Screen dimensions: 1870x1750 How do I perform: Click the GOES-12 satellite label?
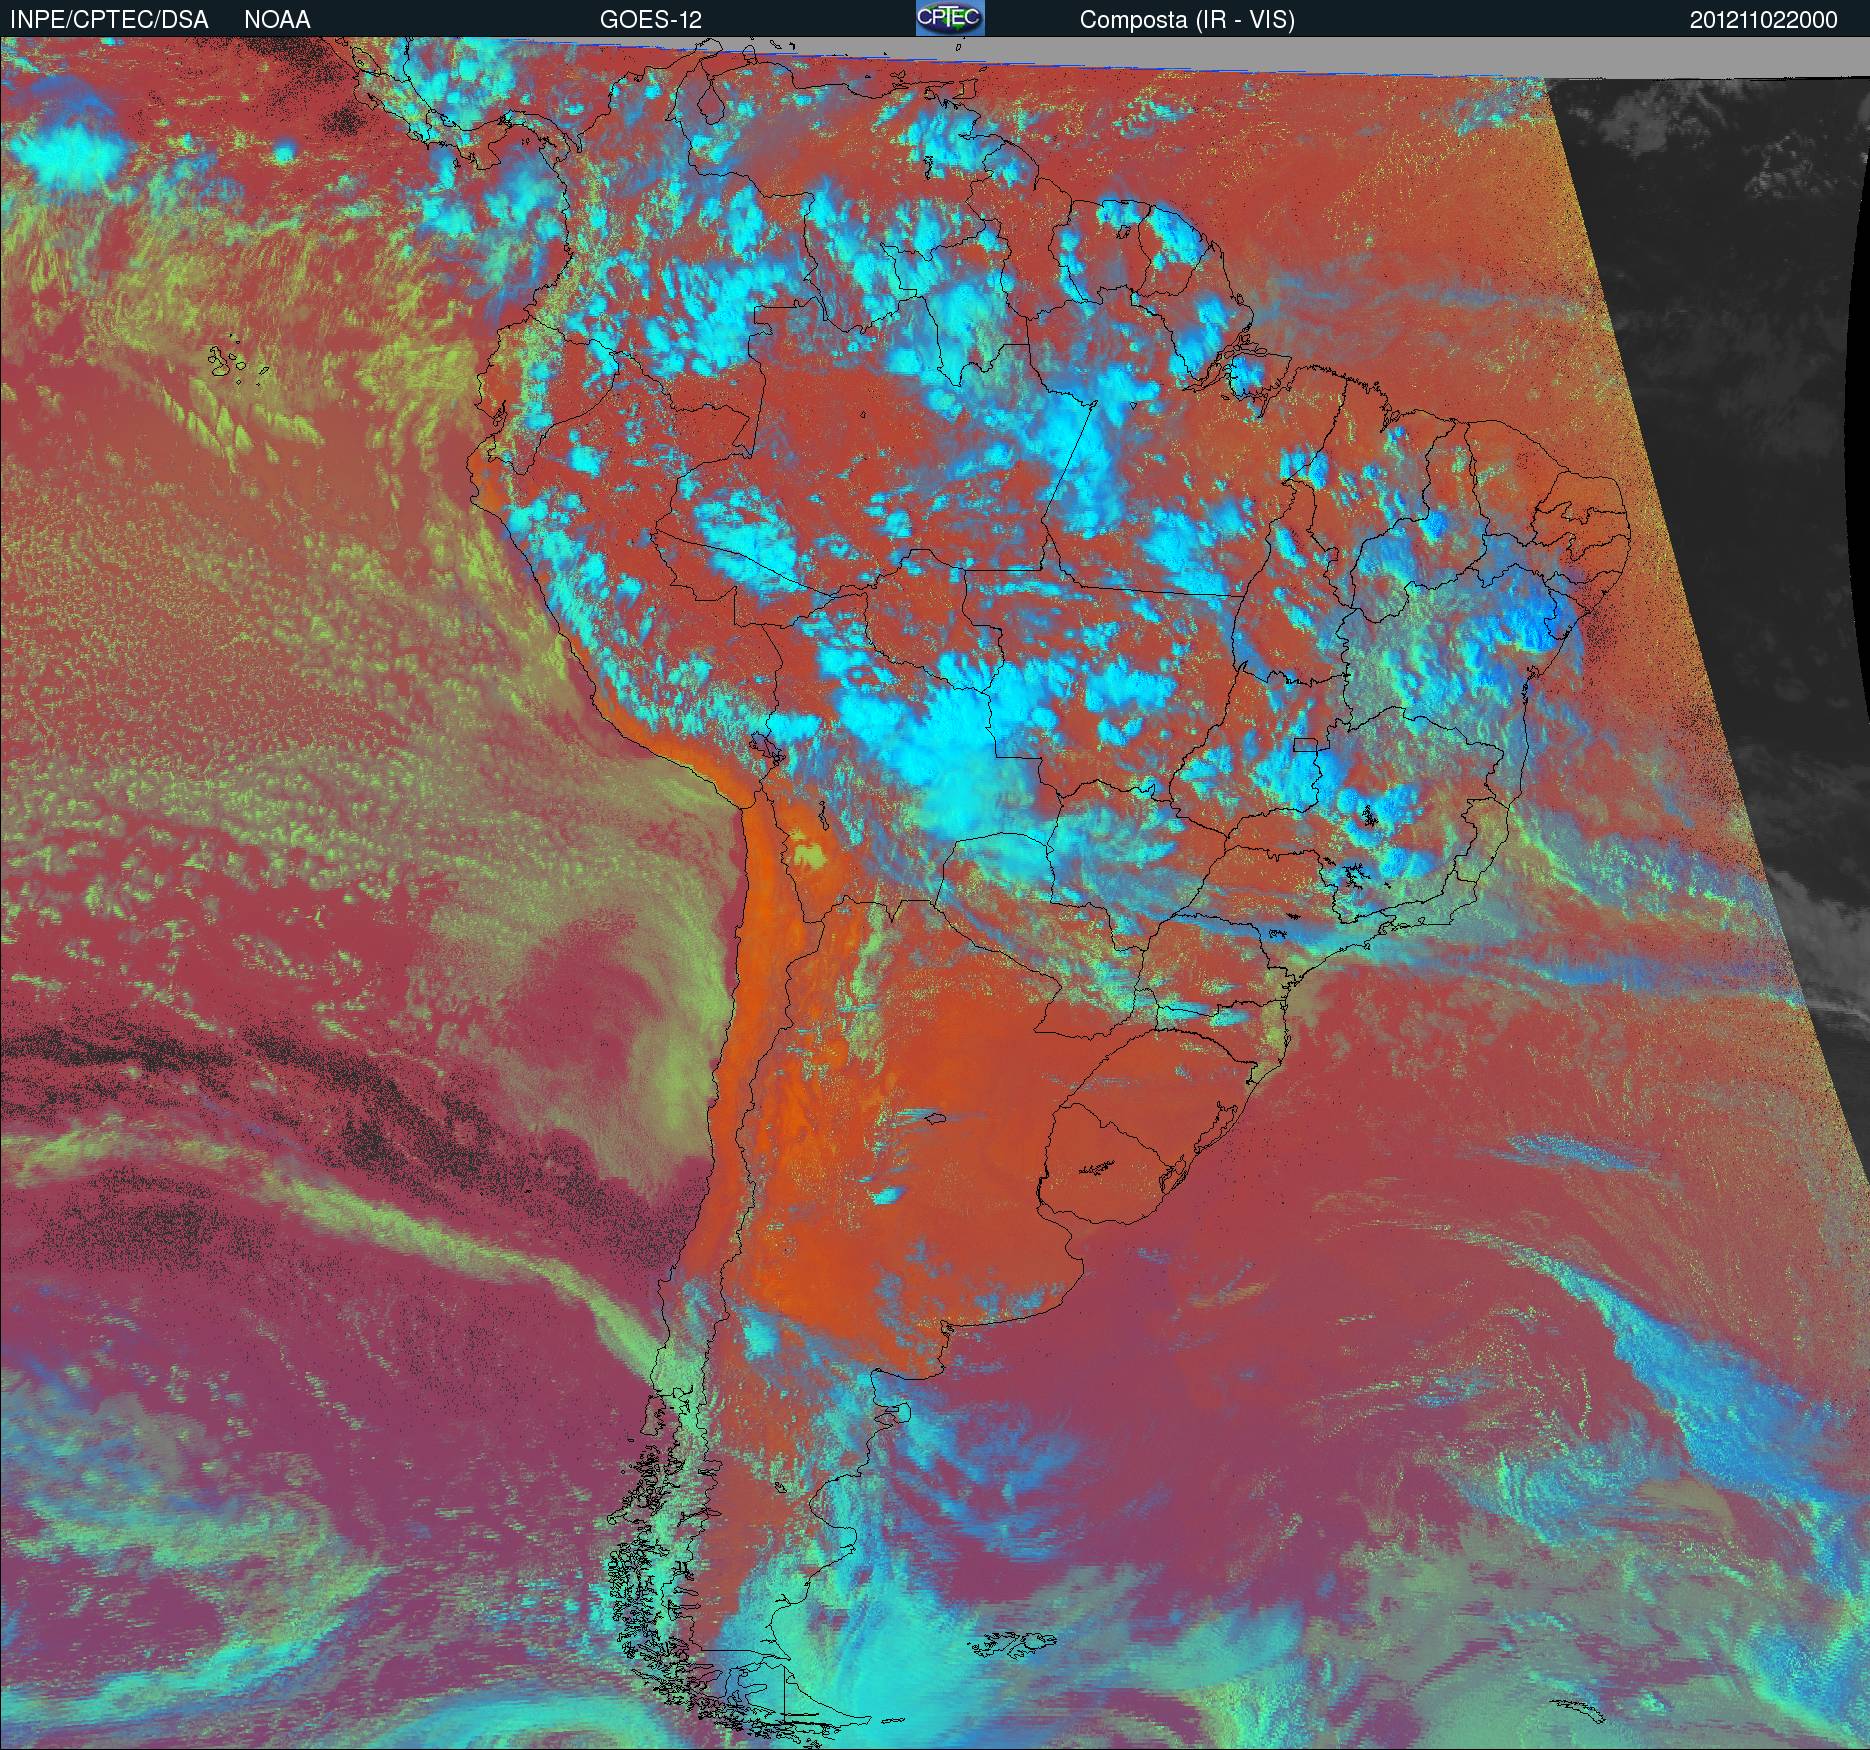[650, 20]
